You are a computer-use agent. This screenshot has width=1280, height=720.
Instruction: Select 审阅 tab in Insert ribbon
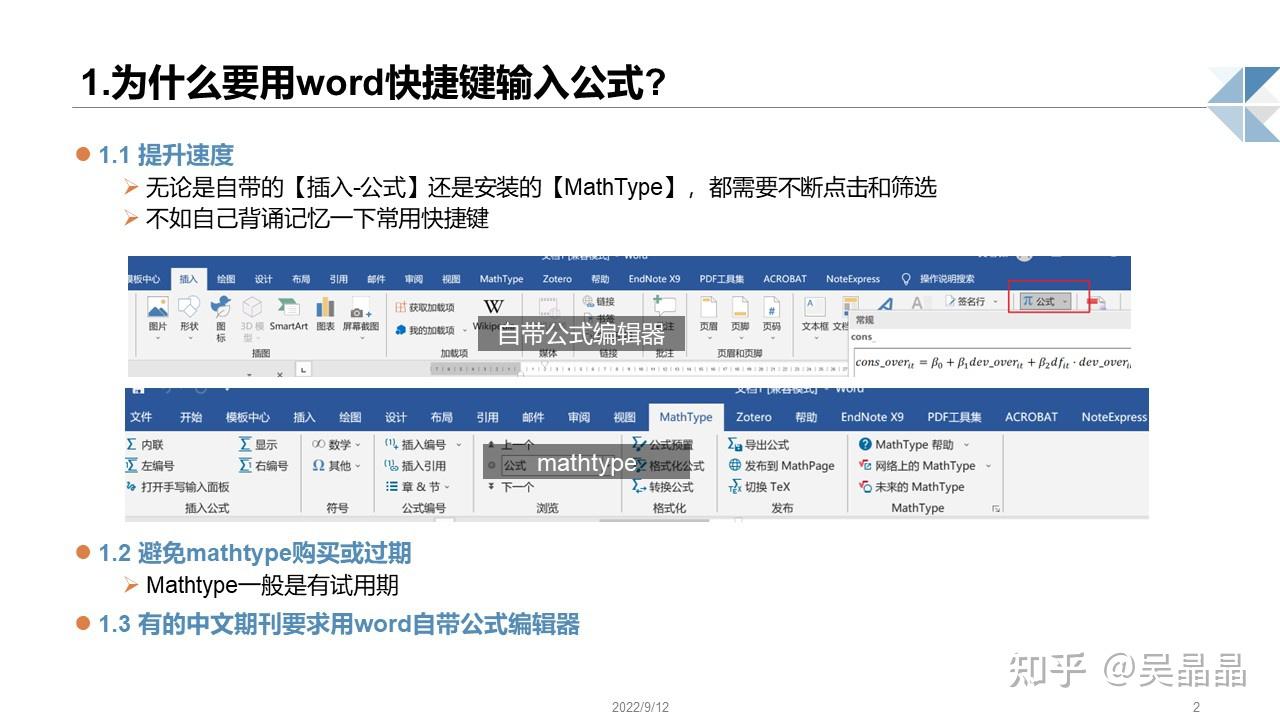[413, 279]
